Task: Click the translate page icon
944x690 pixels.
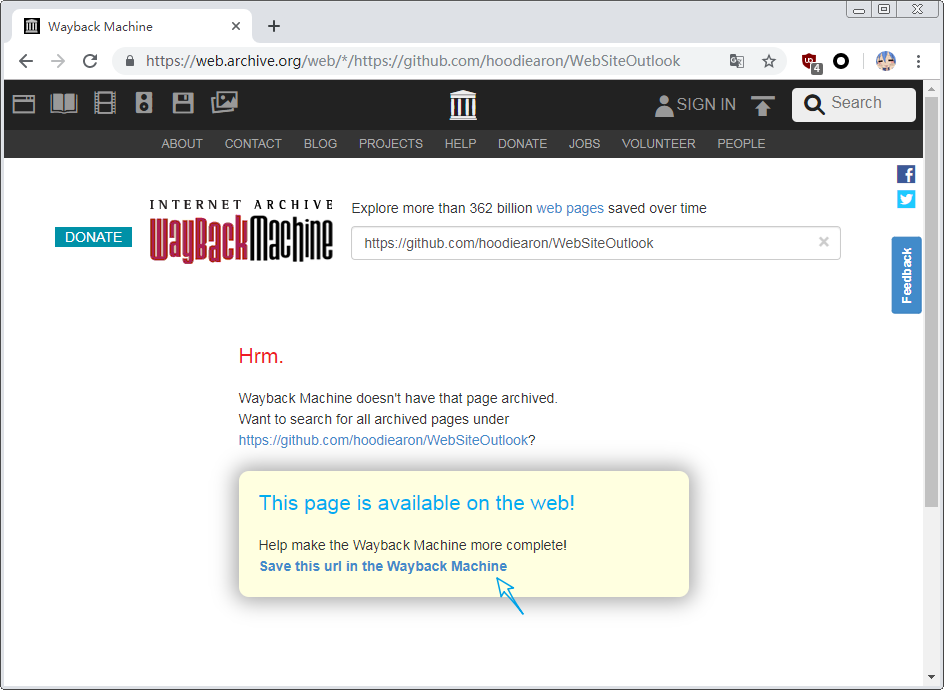Action: click(x=736, y=61)
